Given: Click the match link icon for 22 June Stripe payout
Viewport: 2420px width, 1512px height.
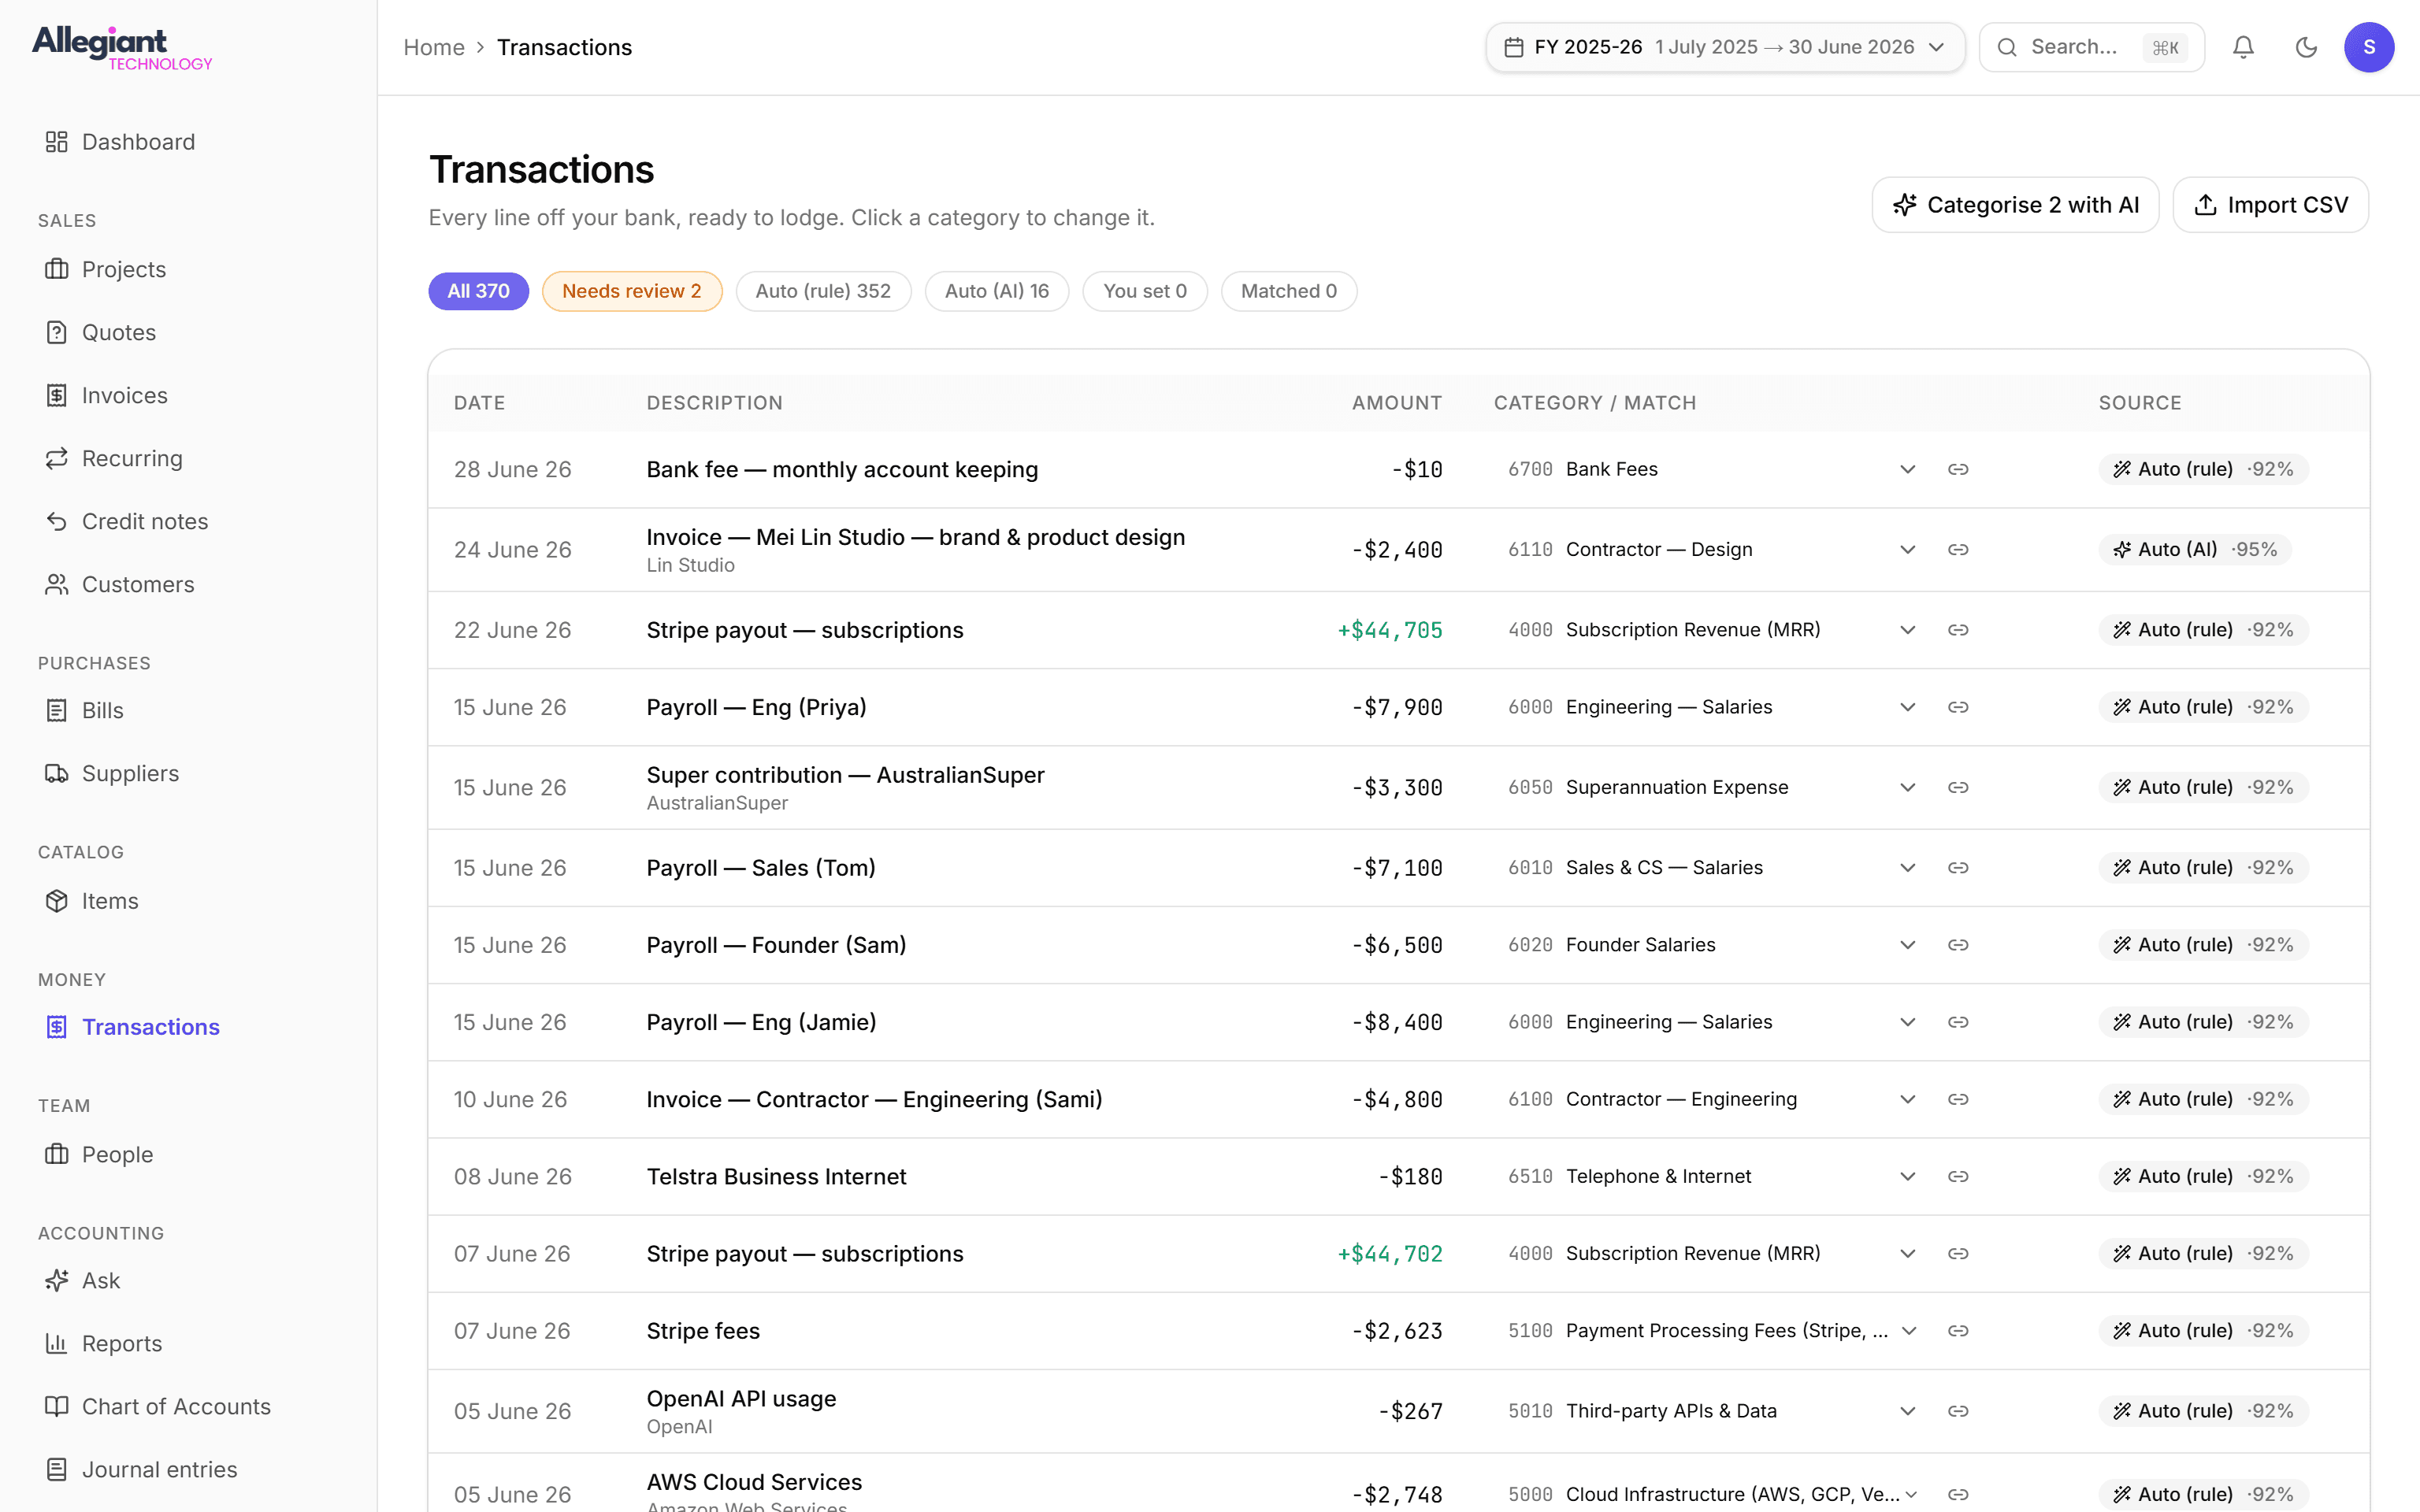Looking at the screenshot, I should (1958, 630).
